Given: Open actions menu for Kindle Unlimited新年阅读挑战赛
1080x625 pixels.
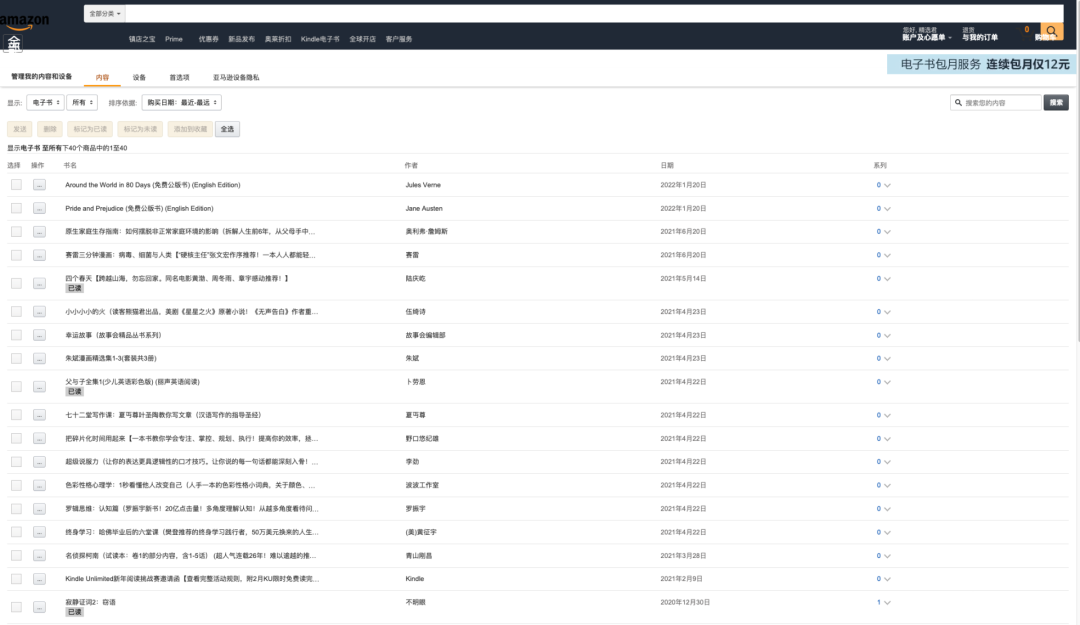Looking at the screenshot, I should (x=39, y=579).
